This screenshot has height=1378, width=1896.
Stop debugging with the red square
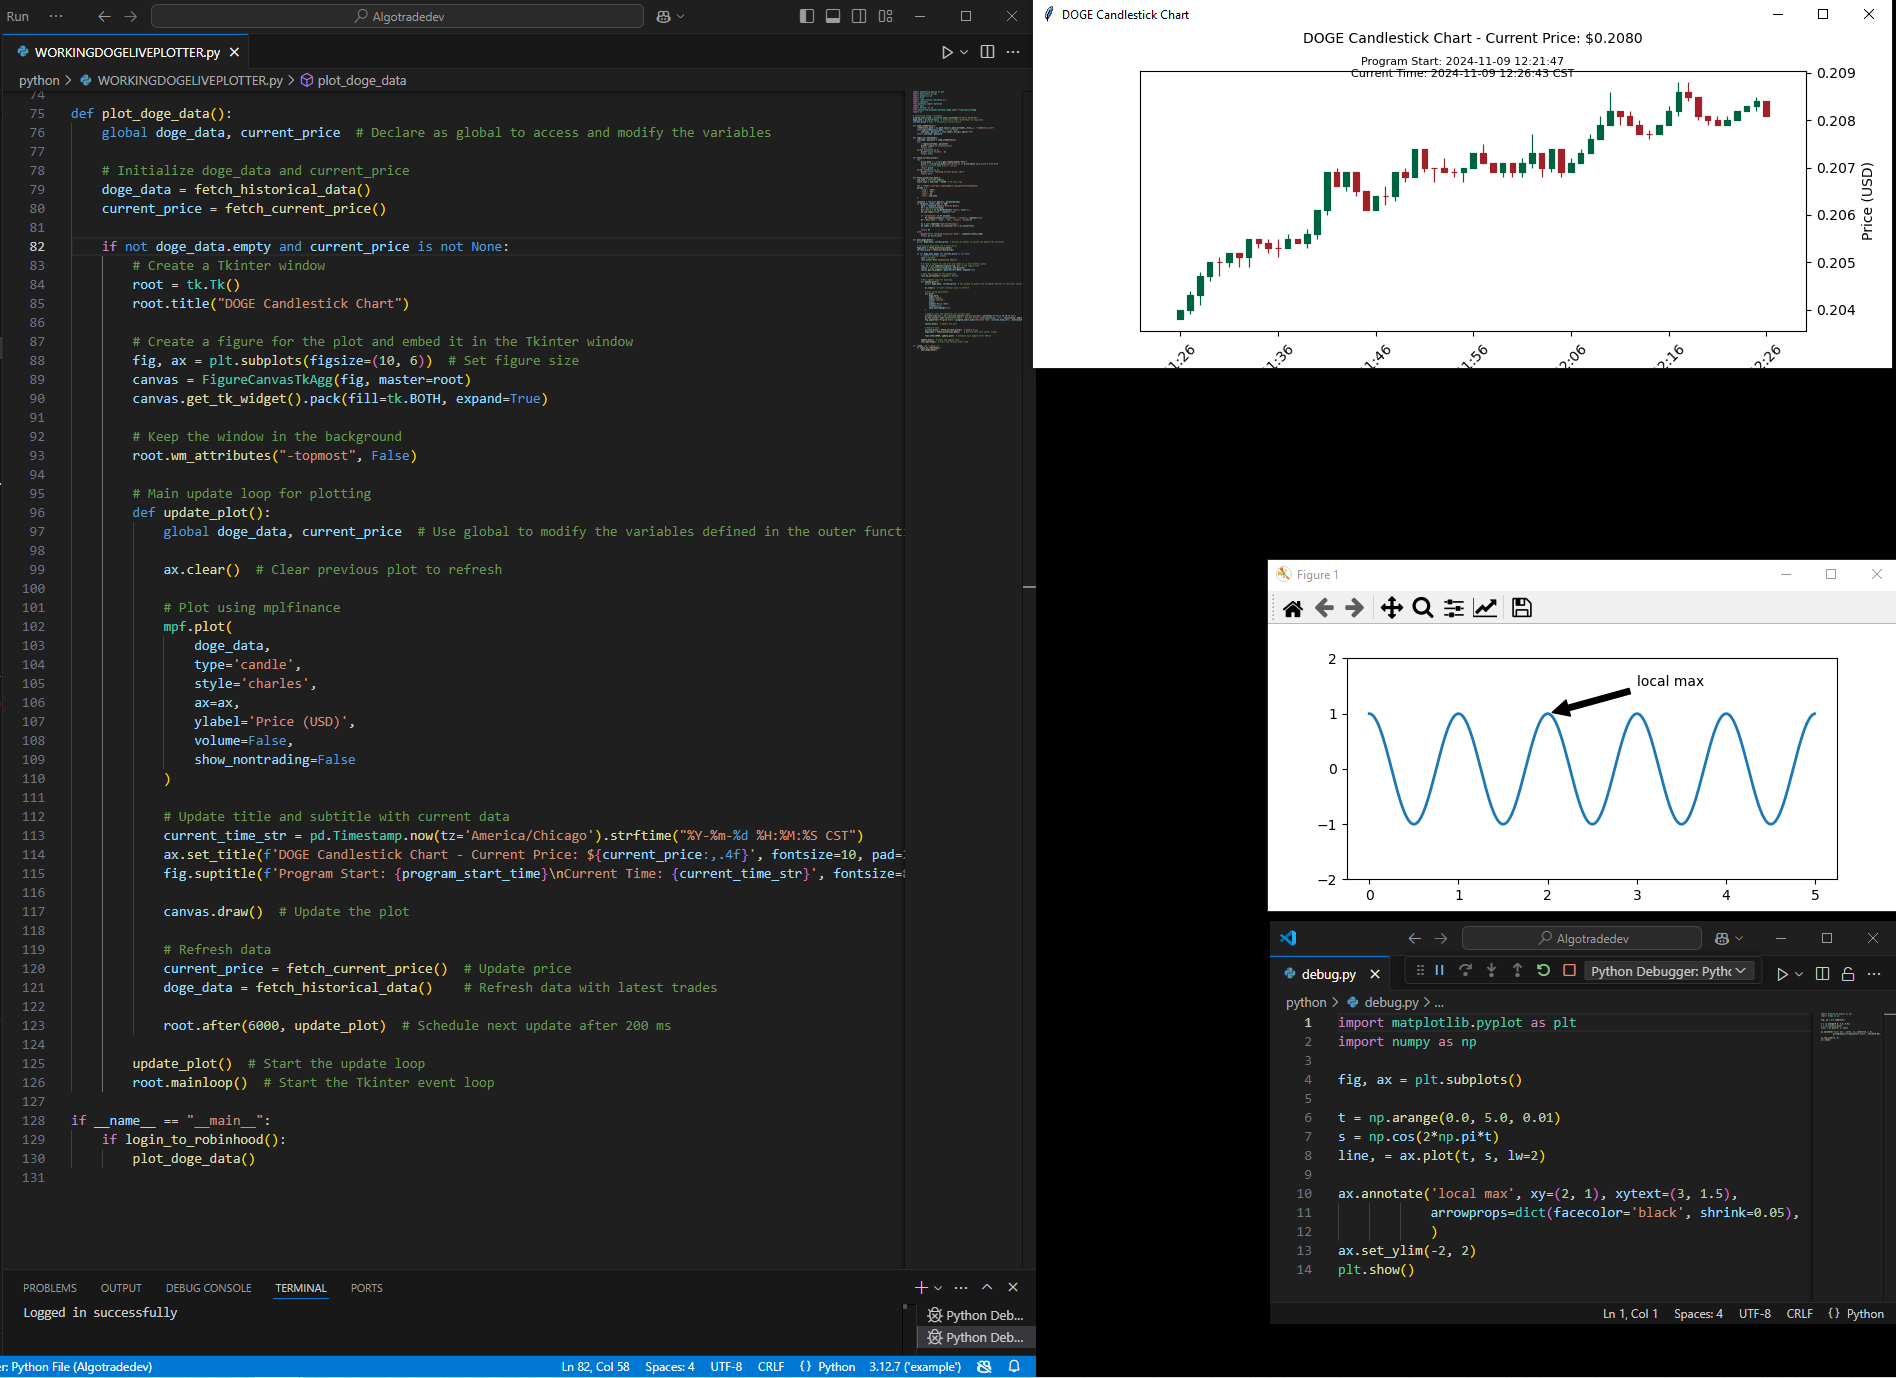1569,970
